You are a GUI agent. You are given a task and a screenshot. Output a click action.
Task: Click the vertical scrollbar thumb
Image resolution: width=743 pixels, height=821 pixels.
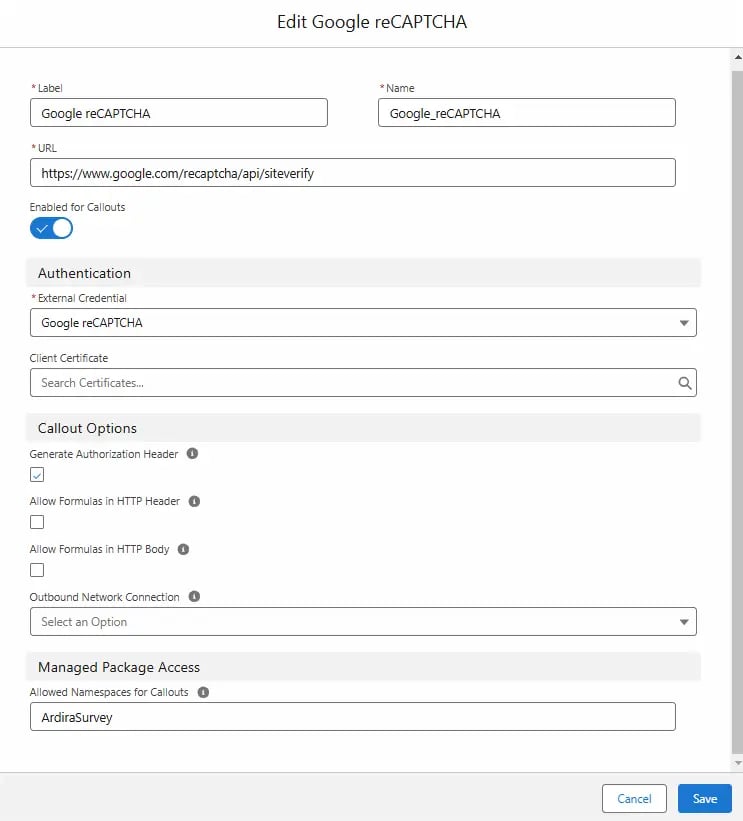click(737, 411)
